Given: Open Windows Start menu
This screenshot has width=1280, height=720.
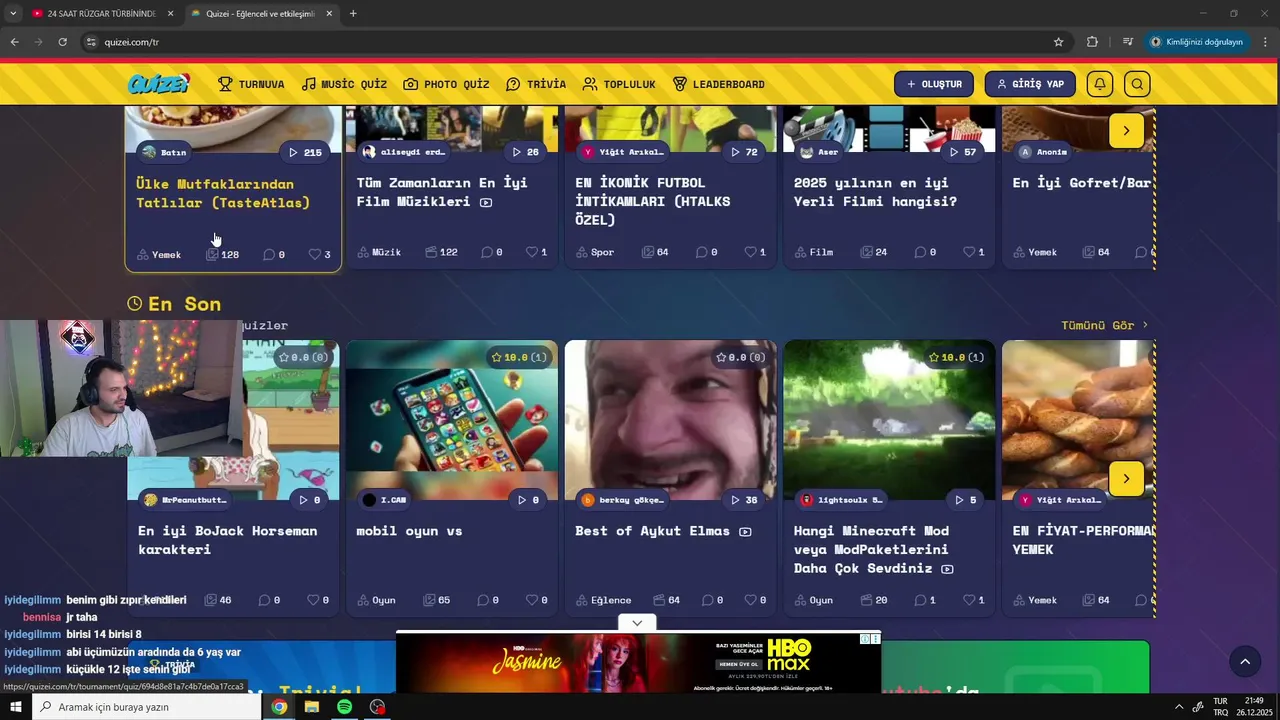Looking at the screenshot, I should click(16, 707).
